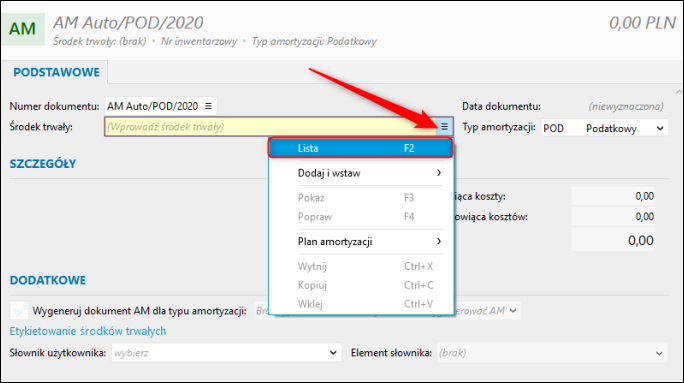Click the DODATKOWE section header
This screenshot has height=383, width=684.
pos(48,280)
